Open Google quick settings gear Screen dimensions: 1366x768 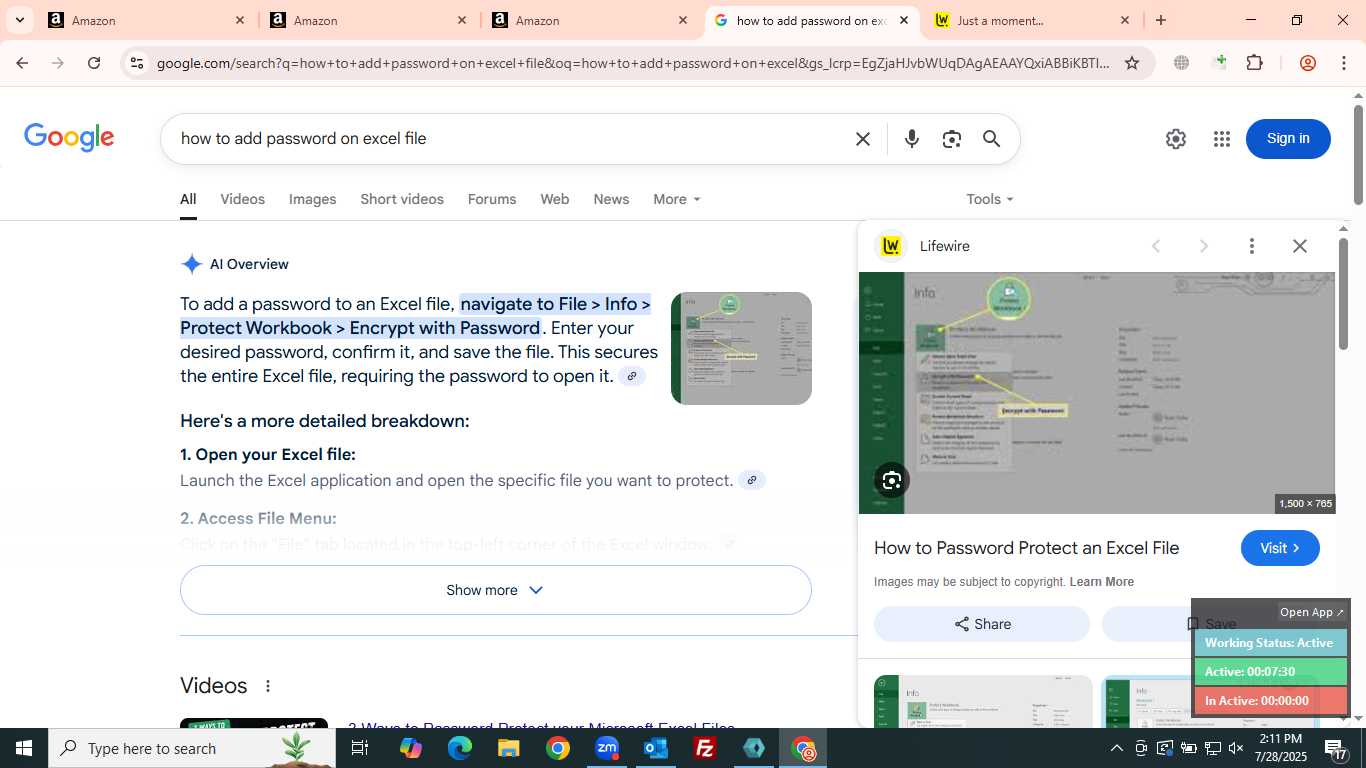[1176, 139]
